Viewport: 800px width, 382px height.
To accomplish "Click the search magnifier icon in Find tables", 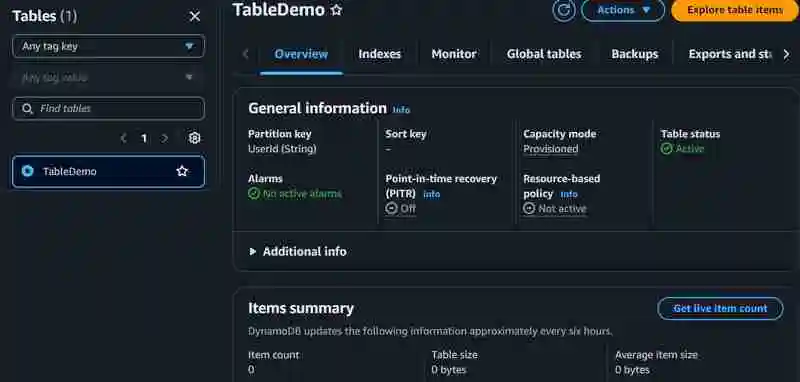I will [x=28, y=109].
